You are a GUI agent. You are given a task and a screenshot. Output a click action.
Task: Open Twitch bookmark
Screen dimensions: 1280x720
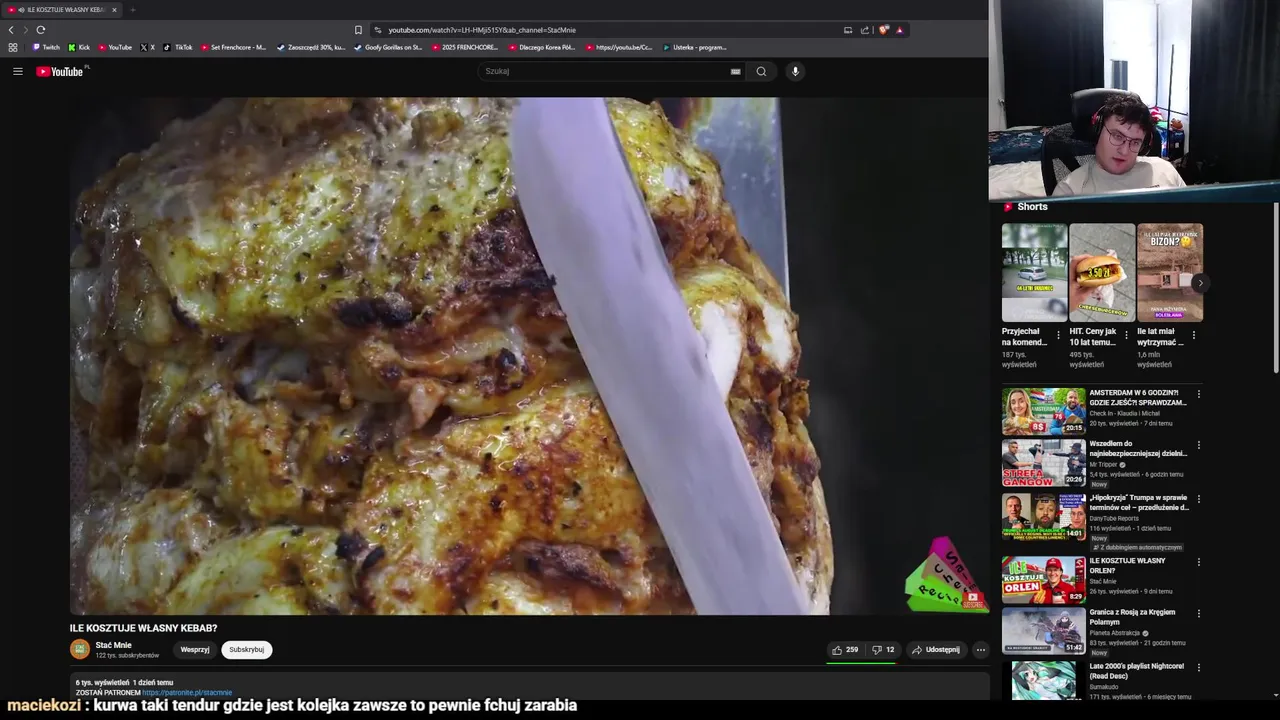(46, 47)
